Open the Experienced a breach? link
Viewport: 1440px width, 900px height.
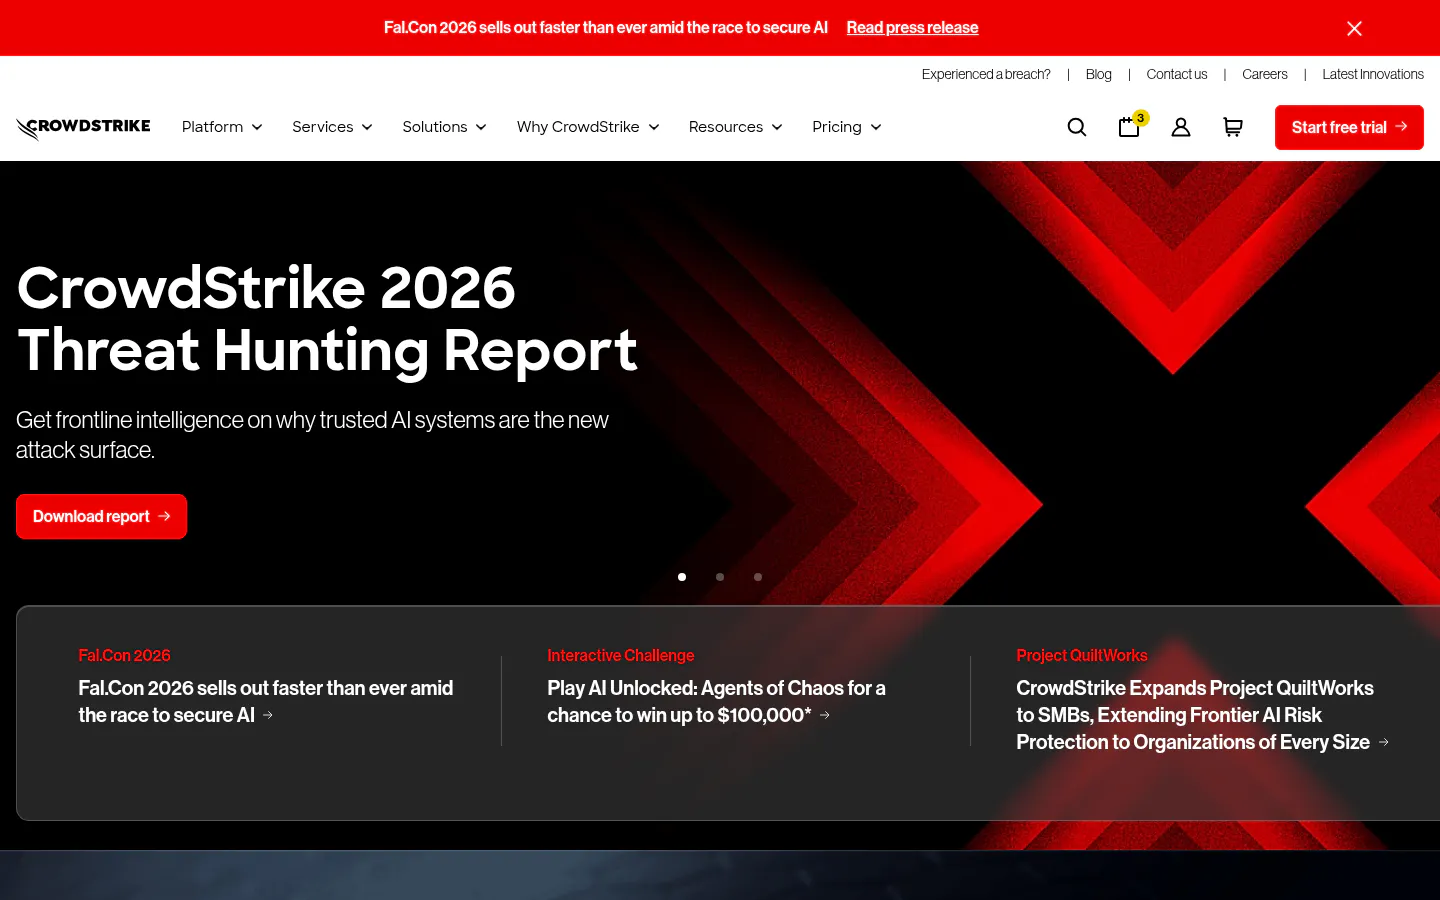tap(986, 74)
